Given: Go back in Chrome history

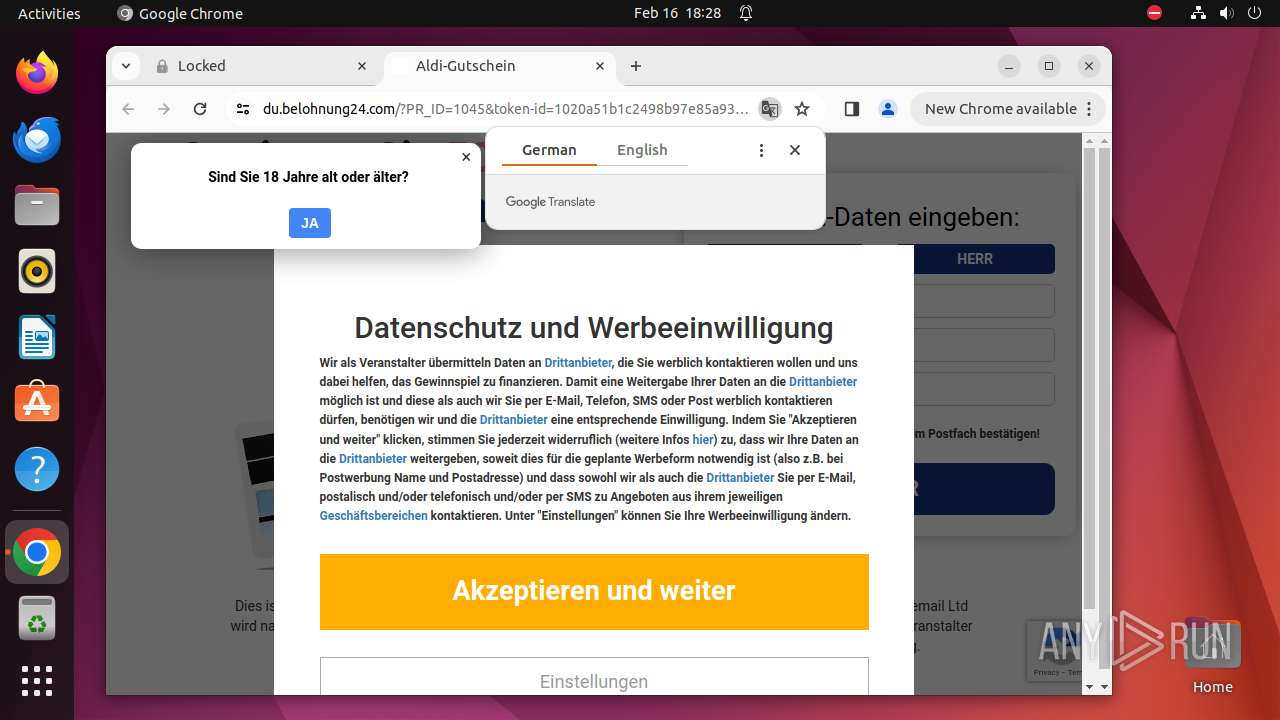Looking at the screenshot, I should tap(128, 109).
